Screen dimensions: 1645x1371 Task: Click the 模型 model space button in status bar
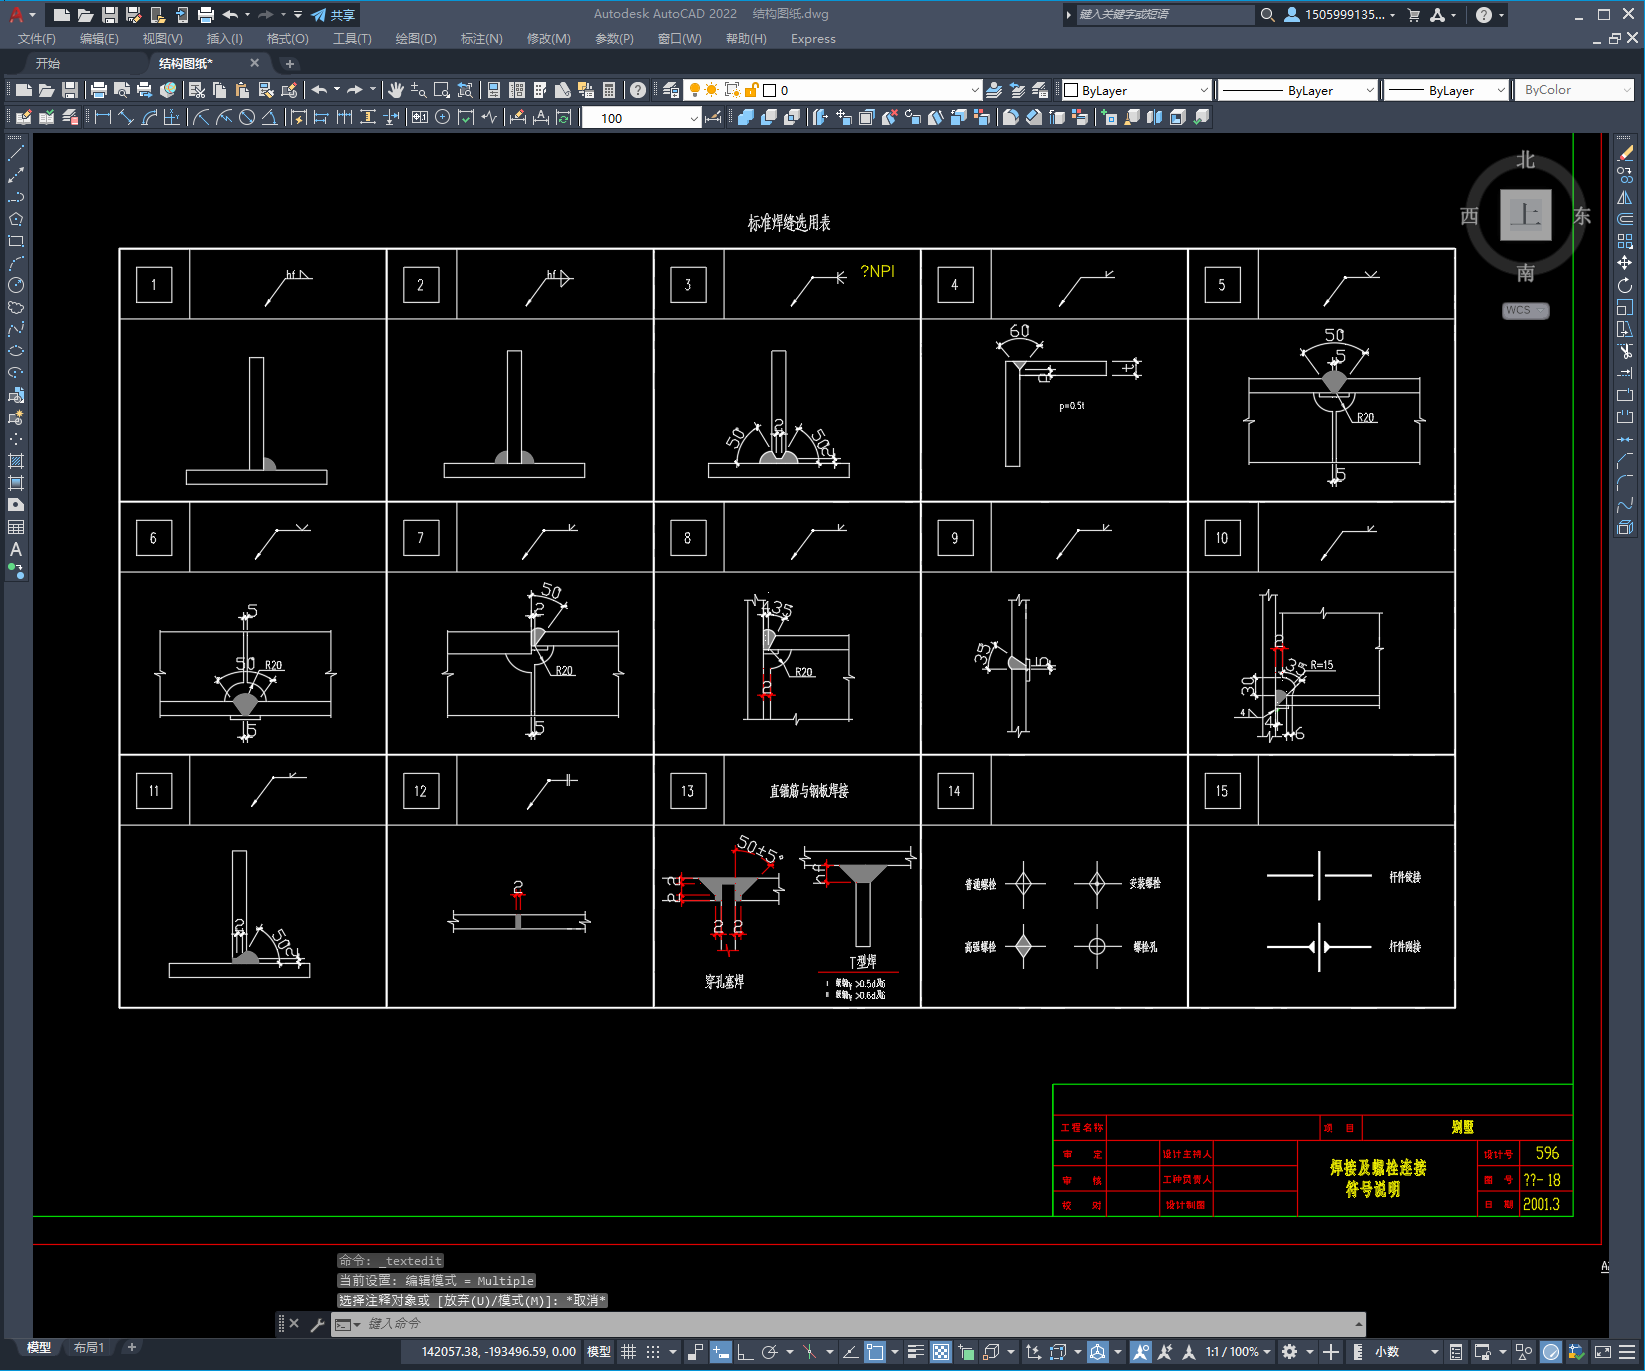click(599, 1352)
